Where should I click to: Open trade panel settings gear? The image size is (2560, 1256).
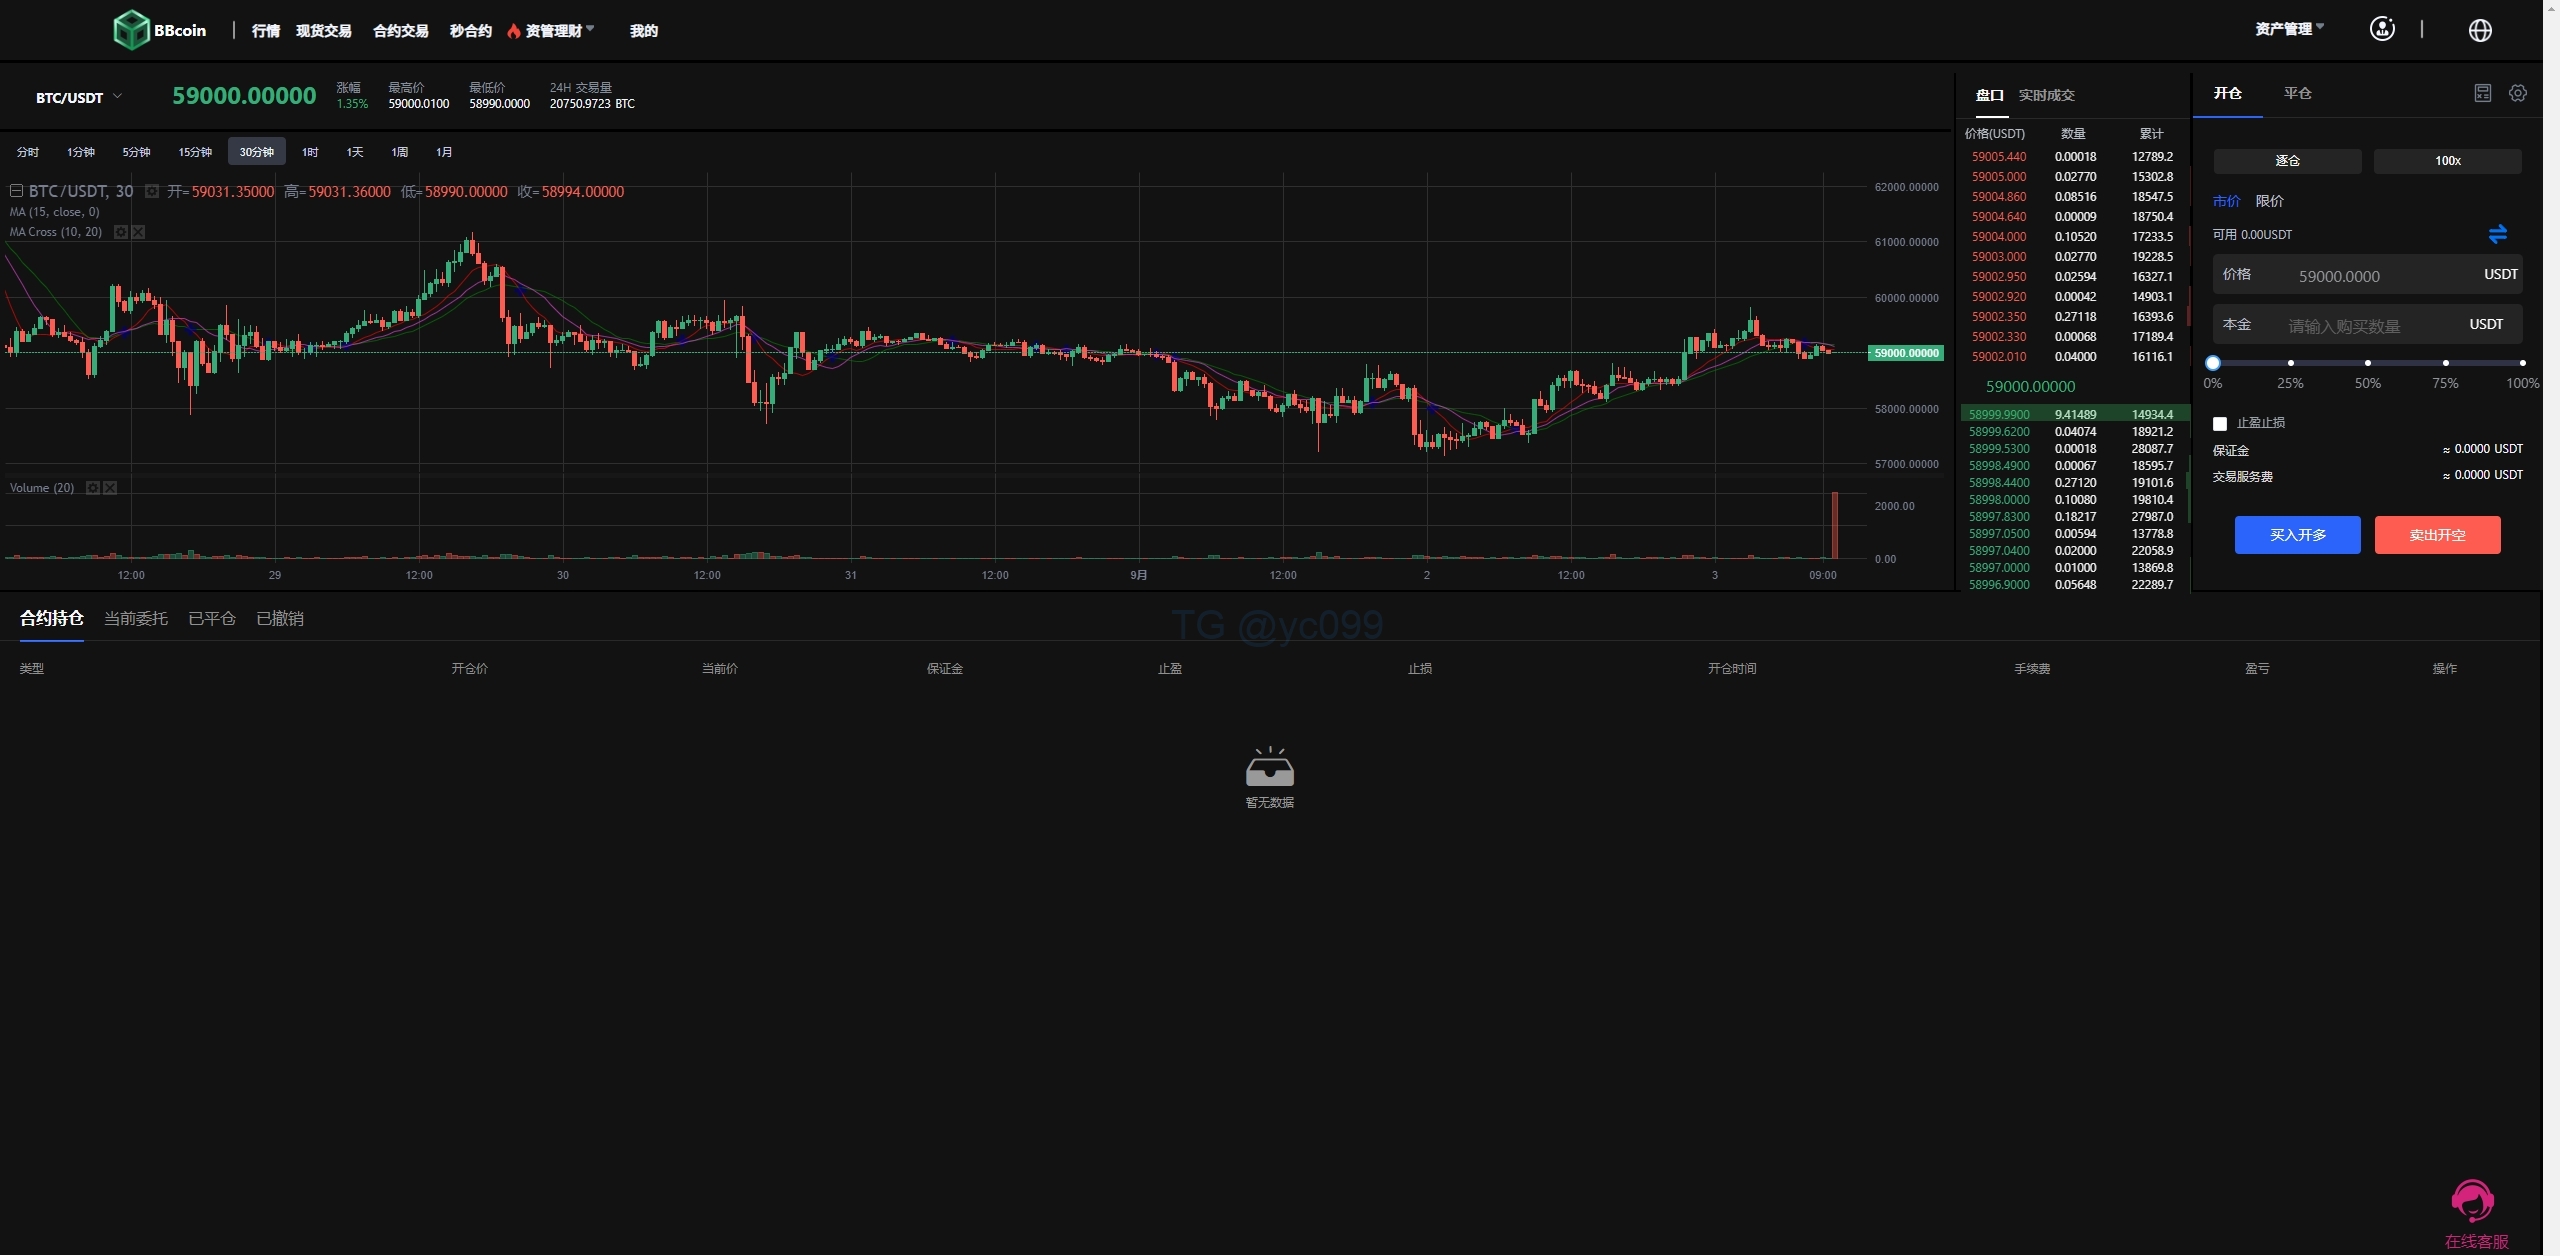2518,93
